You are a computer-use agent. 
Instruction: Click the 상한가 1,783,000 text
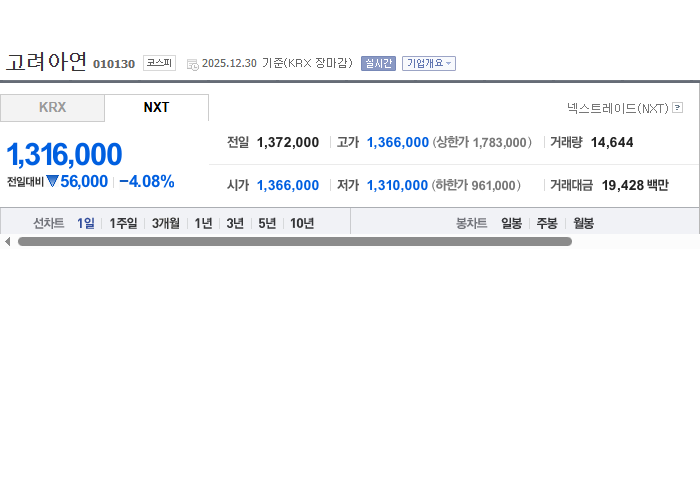pos(482,142)
